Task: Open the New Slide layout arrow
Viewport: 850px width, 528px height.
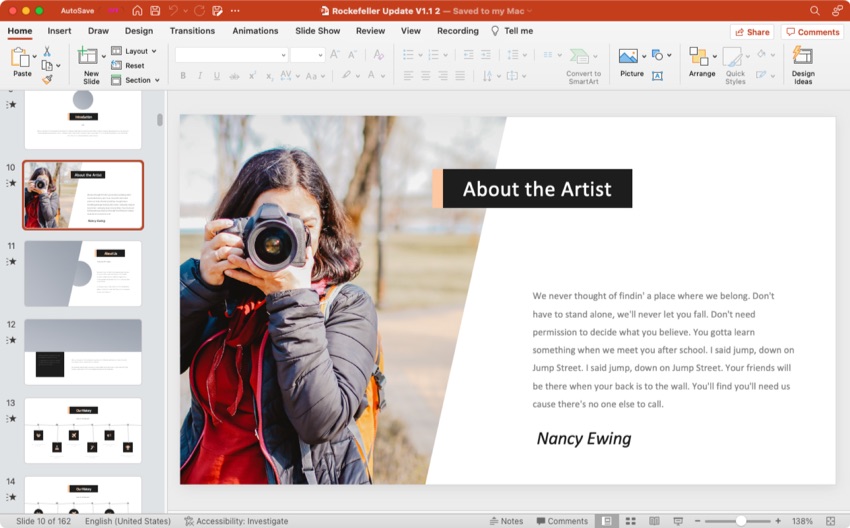Action: (104, 56)
